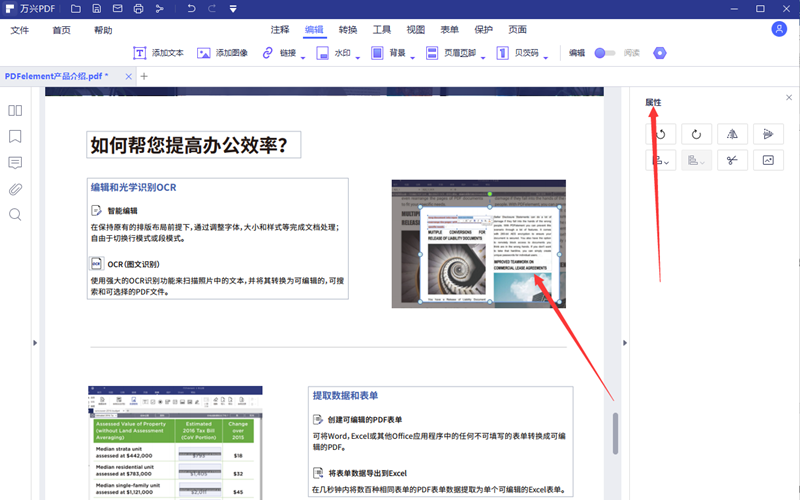Open the 文件 menu
This screenshot has height=500, width=800.
coord(20,30)
